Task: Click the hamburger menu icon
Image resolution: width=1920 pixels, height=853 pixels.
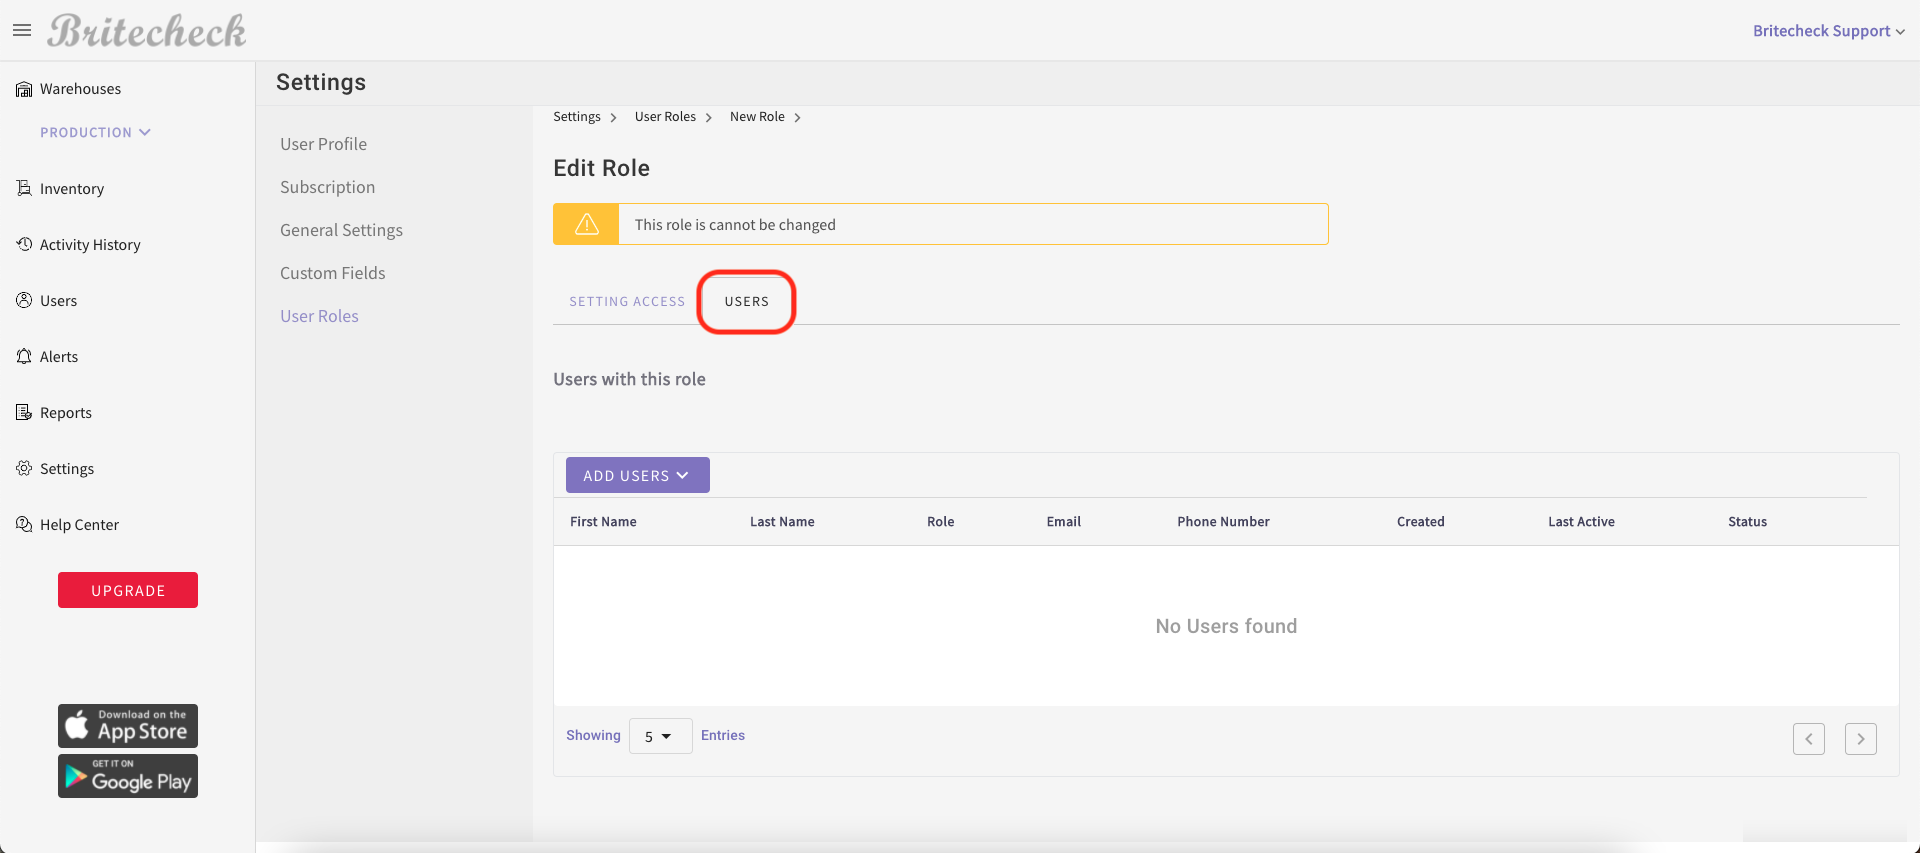Action: coord(22,30)
